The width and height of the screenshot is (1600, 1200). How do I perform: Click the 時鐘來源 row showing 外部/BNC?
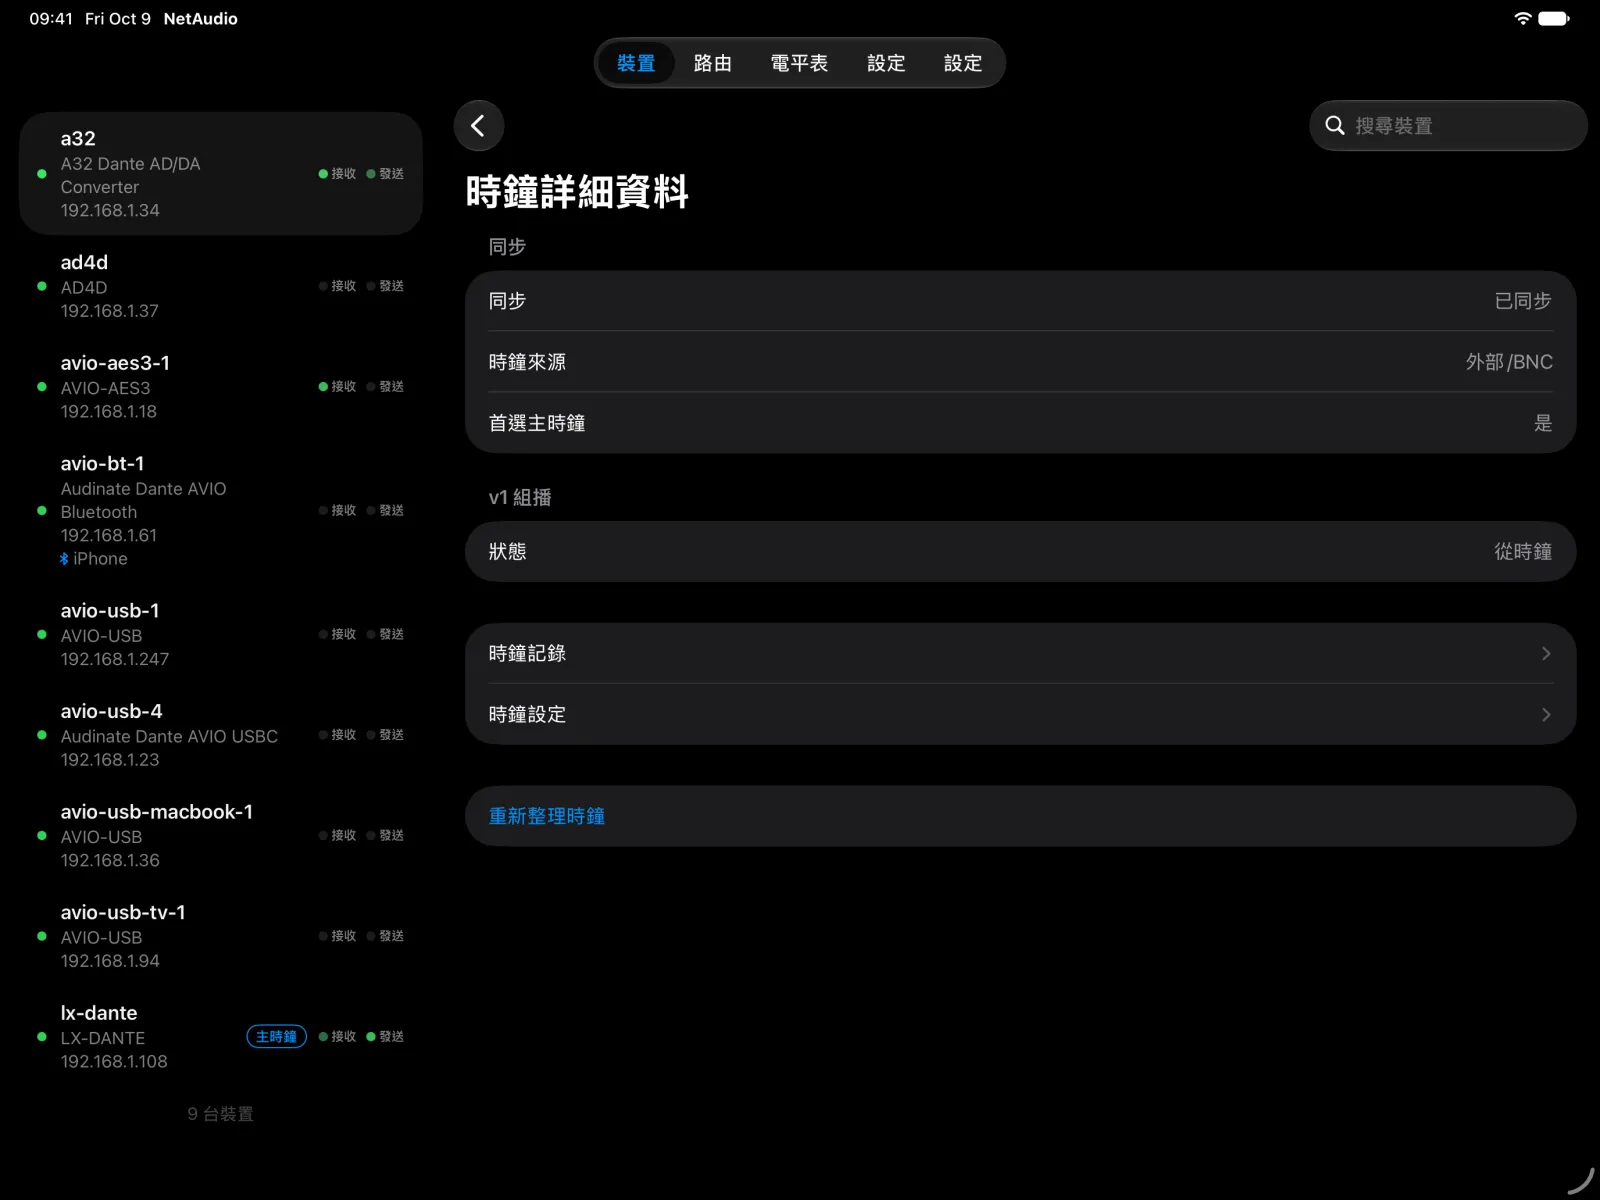click(1020, 362)
